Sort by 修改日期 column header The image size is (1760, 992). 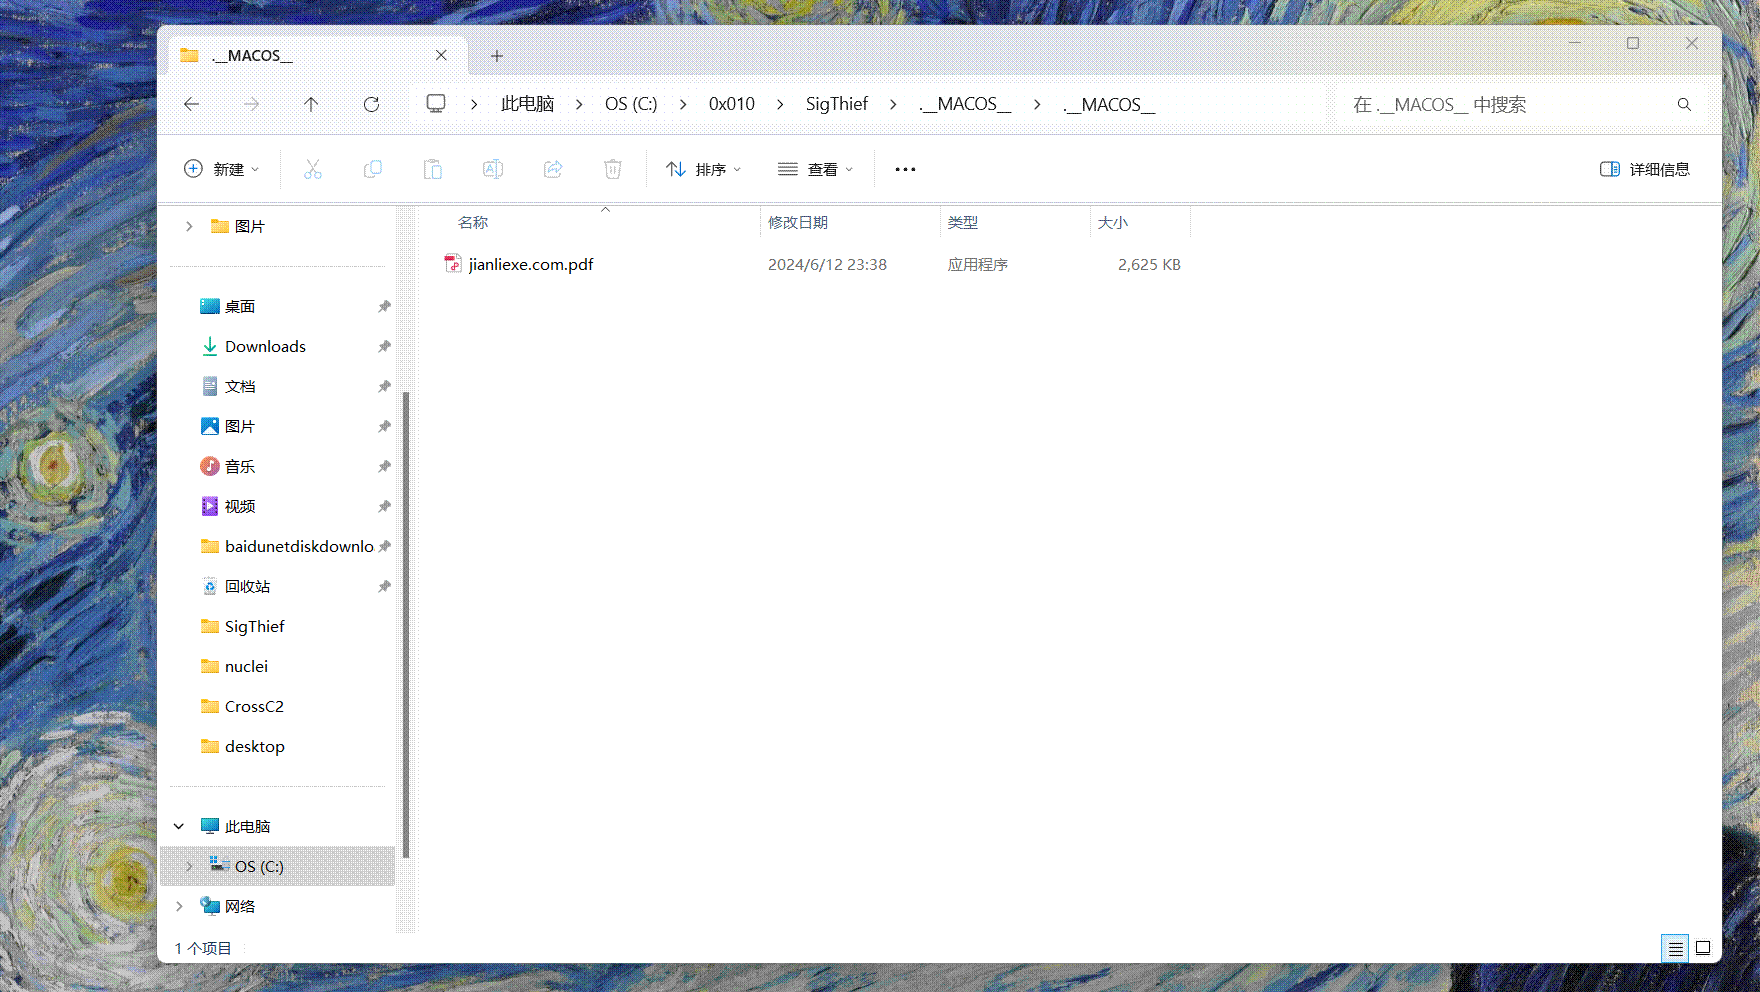pyautogui.click(x=850, y=222)
